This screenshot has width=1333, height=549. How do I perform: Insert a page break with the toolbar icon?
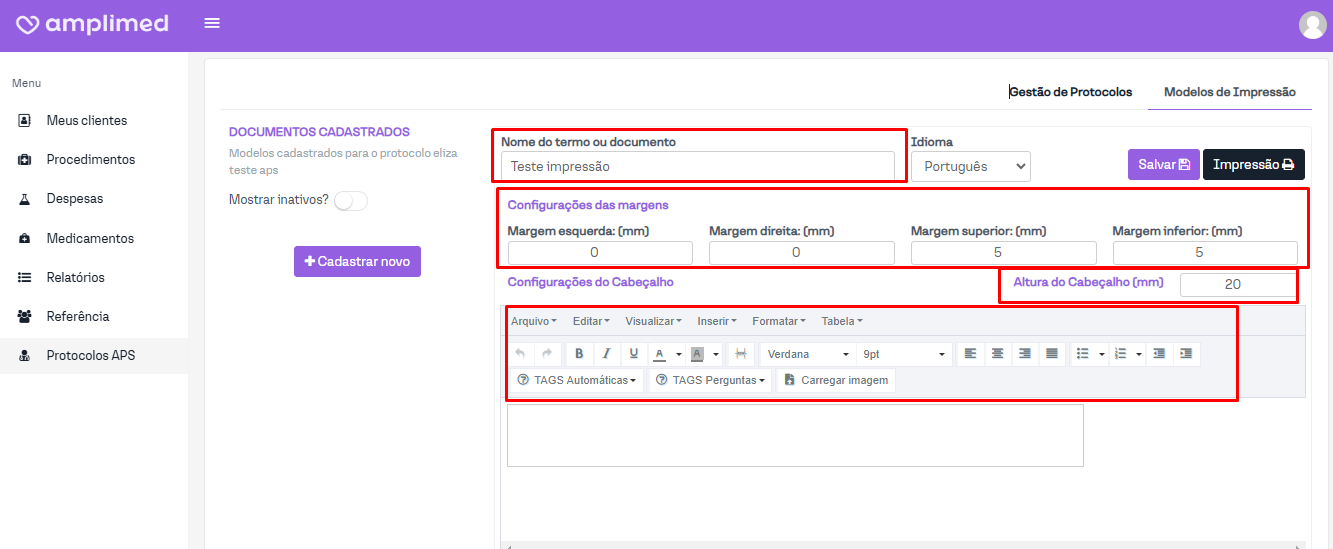click(741, 354)
